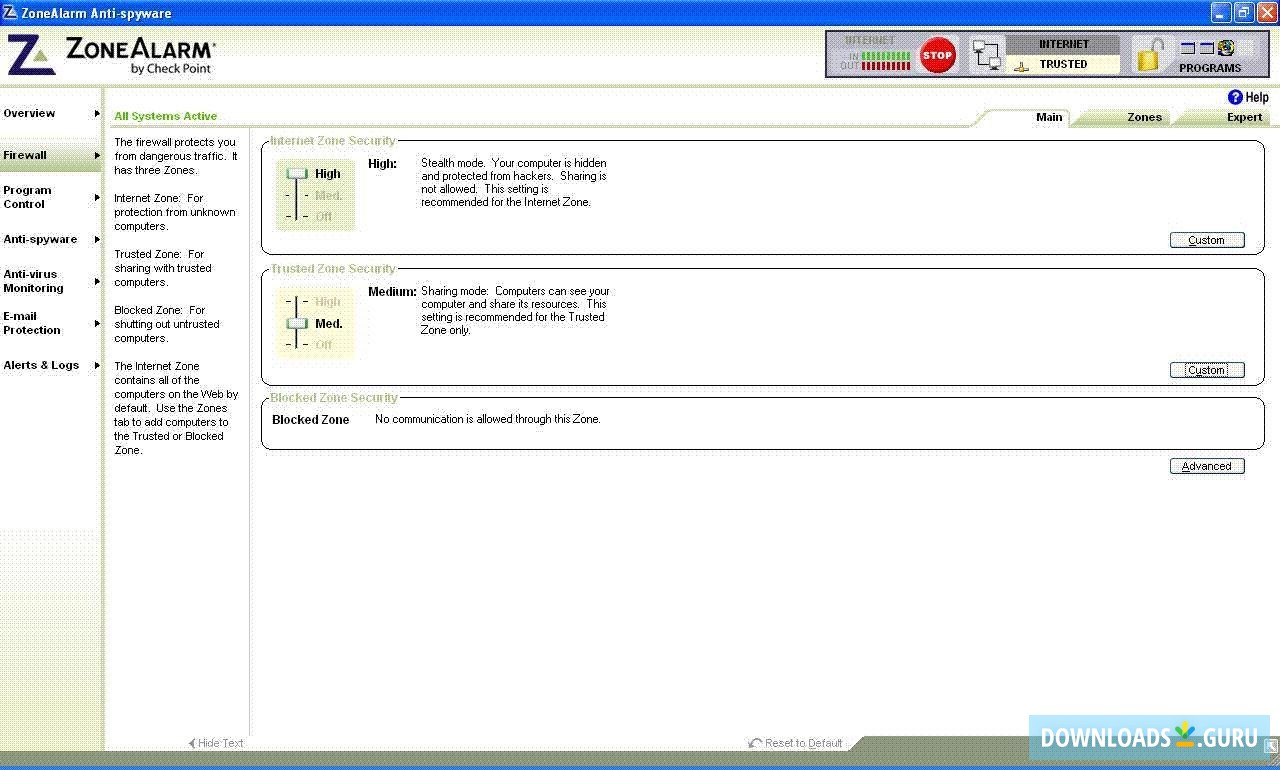The image size is (1280, 770).
Task: Click the globe program icon above PROGRAMS
Action: (1226, 48)
